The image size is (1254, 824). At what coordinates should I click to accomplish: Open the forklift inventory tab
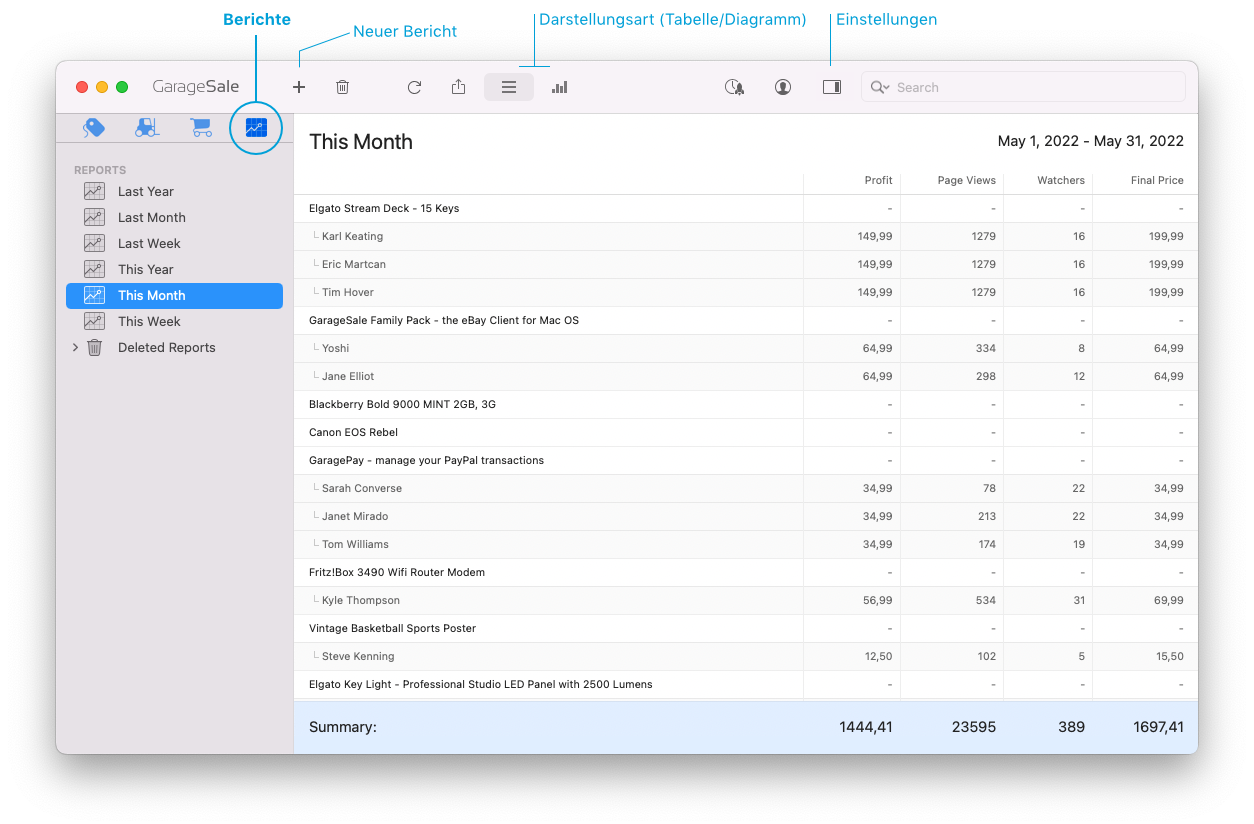(x=147, y=128)
